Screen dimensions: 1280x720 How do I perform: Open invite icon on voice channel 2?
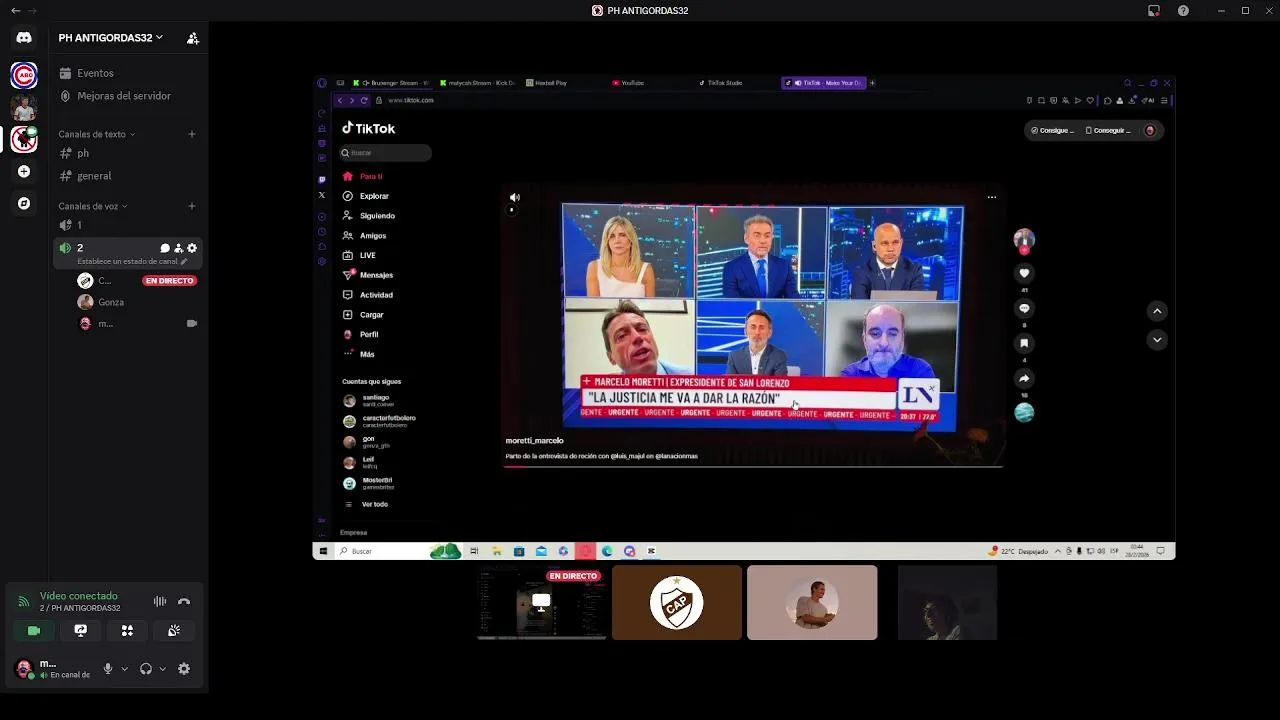point(179,248)
